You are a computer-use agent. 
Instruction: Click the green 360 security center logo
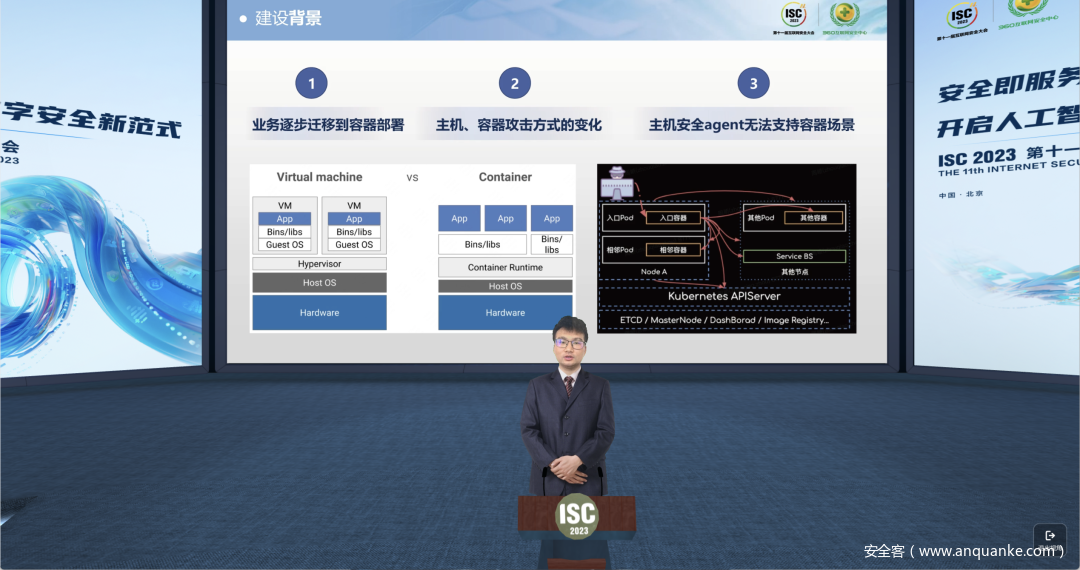pyautogui.click(x=845, y=15)
